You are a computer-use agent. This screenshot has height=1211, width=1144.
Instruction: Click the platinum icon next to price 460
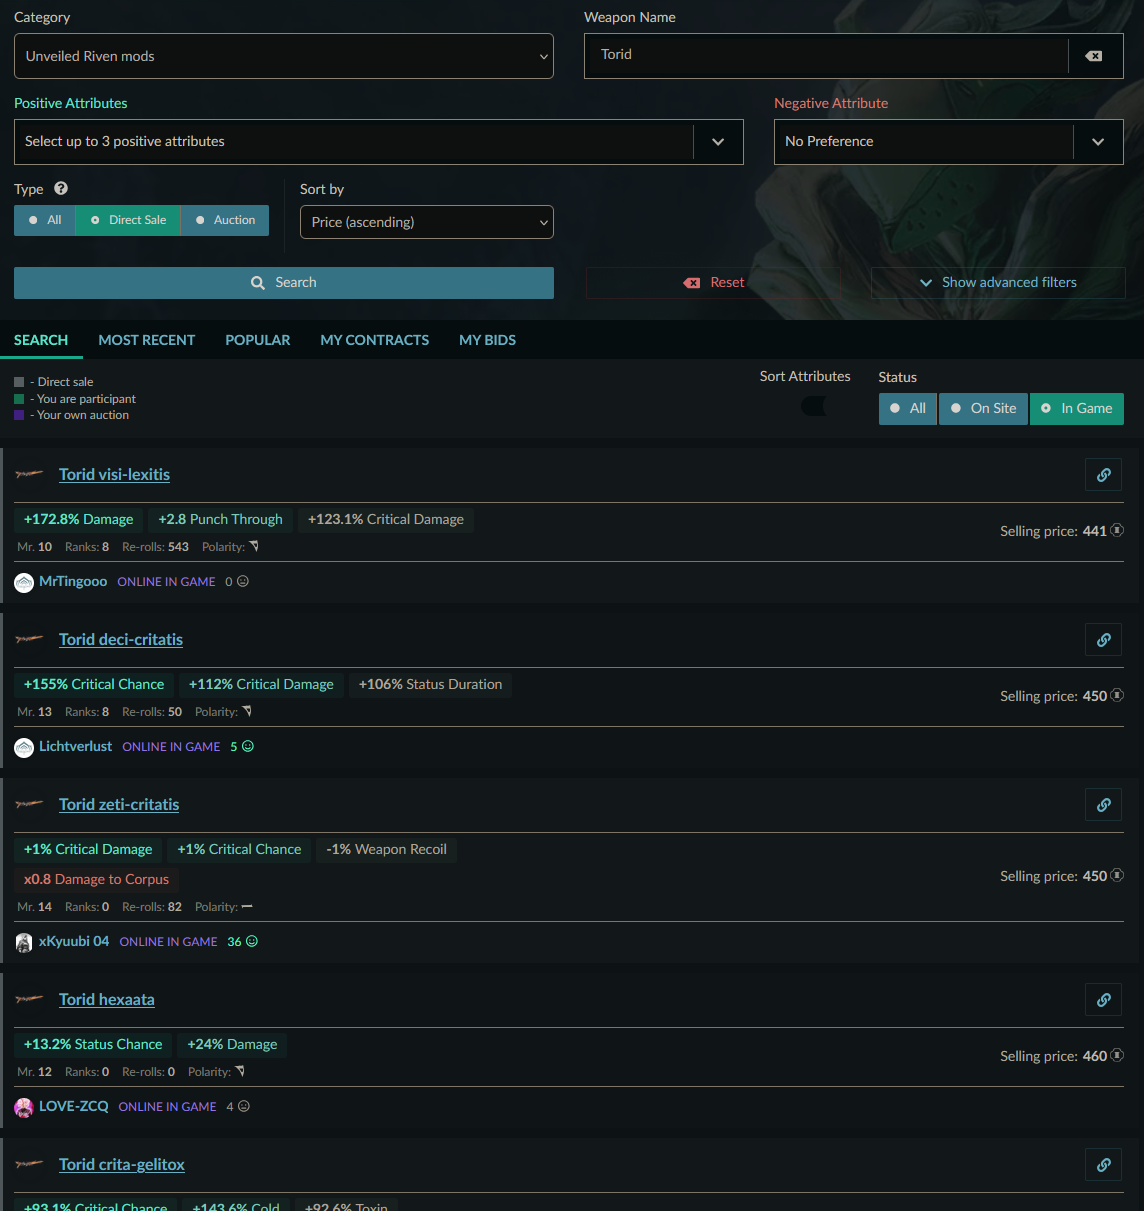coord(1117,1055)
